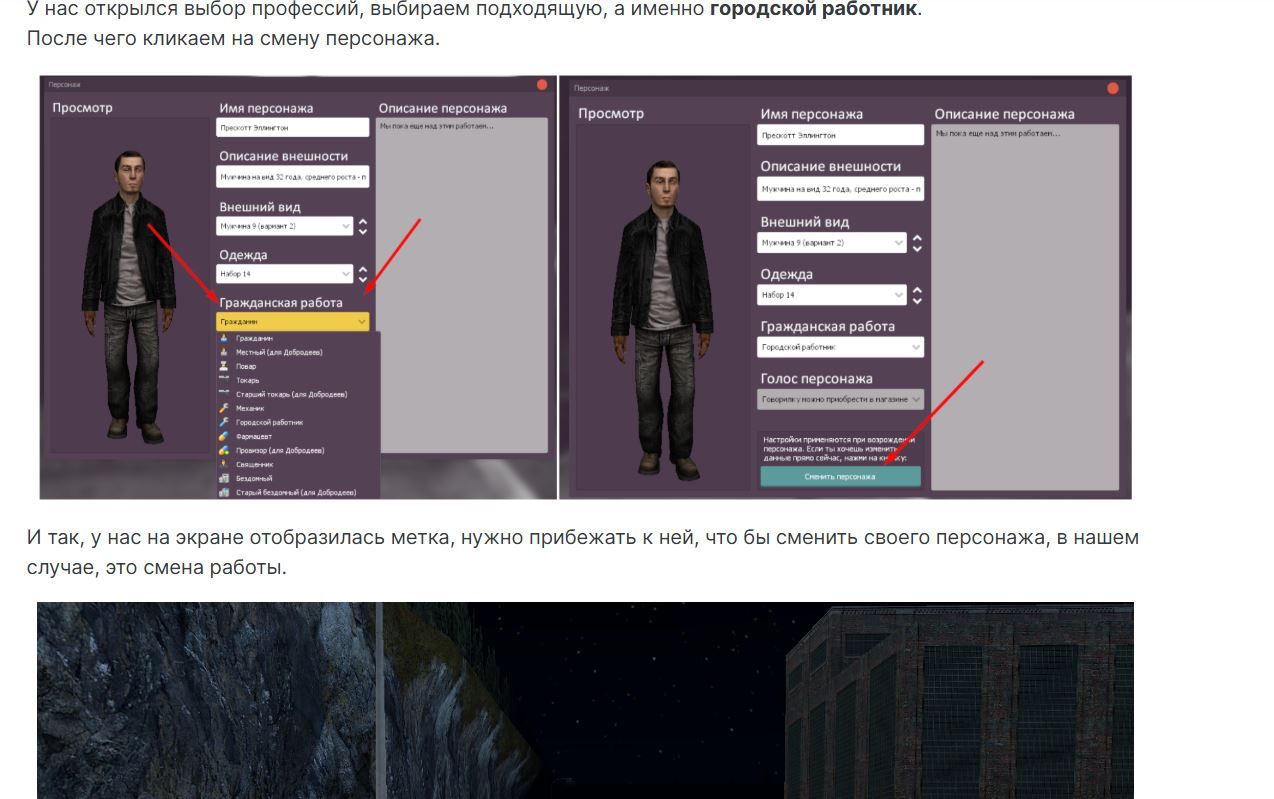Choose Священник from the job list
Screen dimensions: 1274x799
pyautogui.click(x=298, y=464)
